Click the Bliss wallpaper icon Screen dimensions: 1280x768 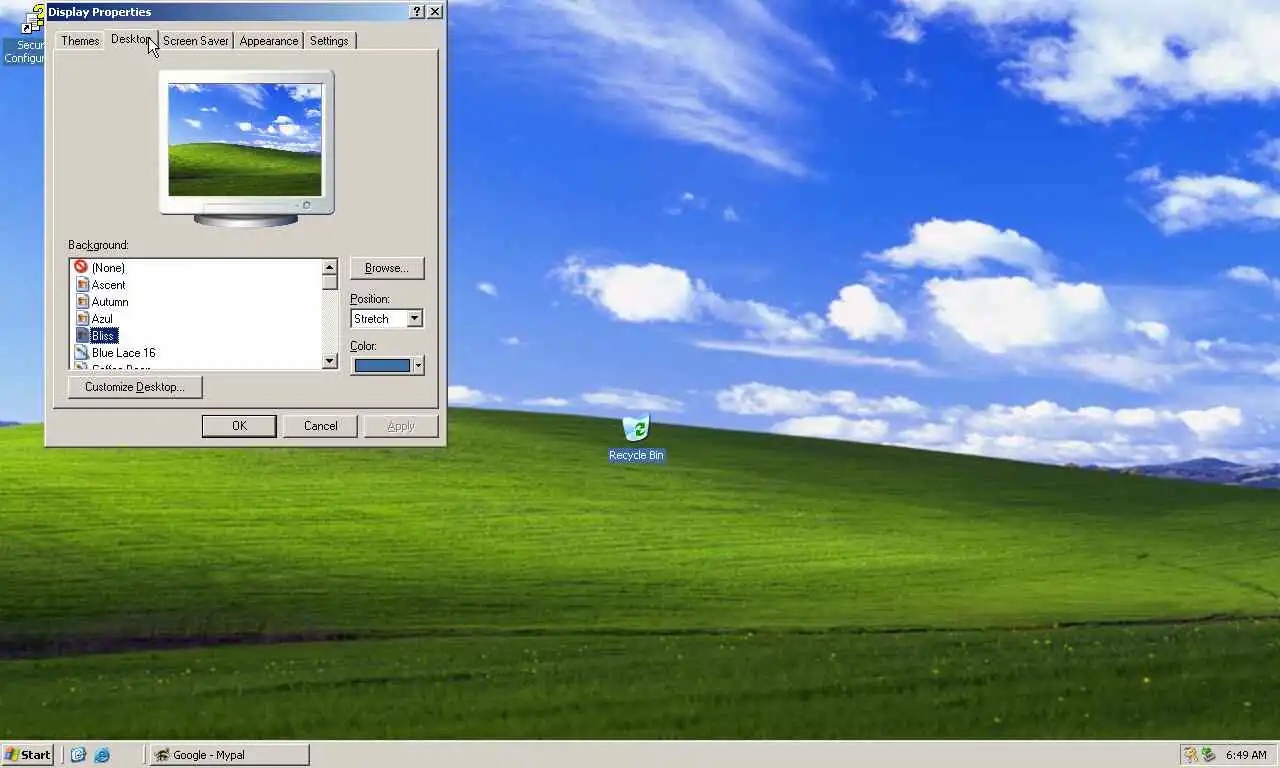click(x=82, y=335)
